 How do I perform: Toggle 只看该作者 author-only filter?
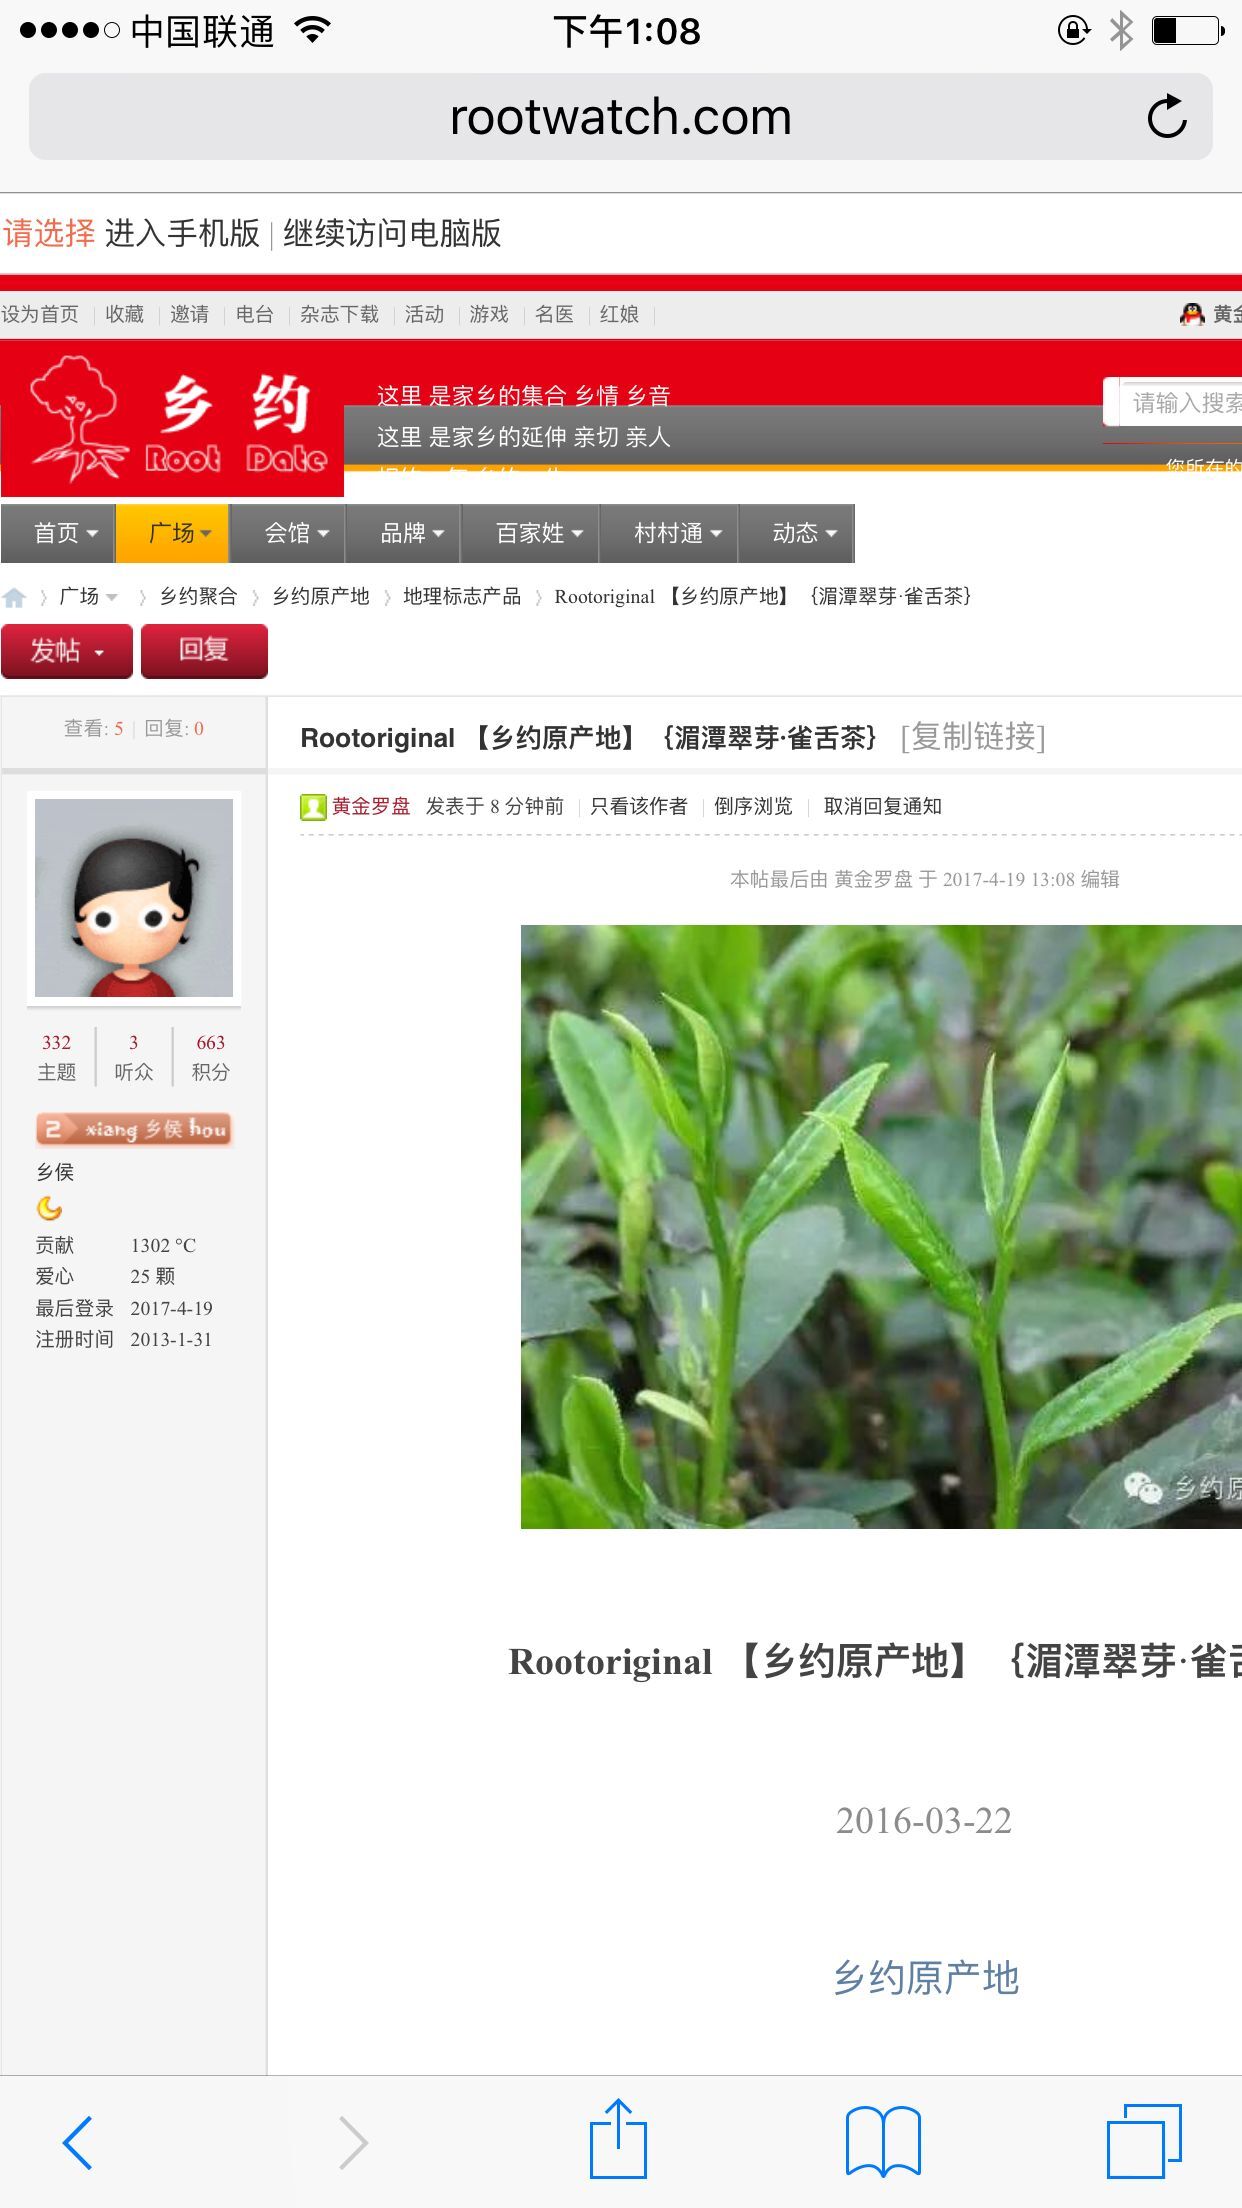[638, 806]
